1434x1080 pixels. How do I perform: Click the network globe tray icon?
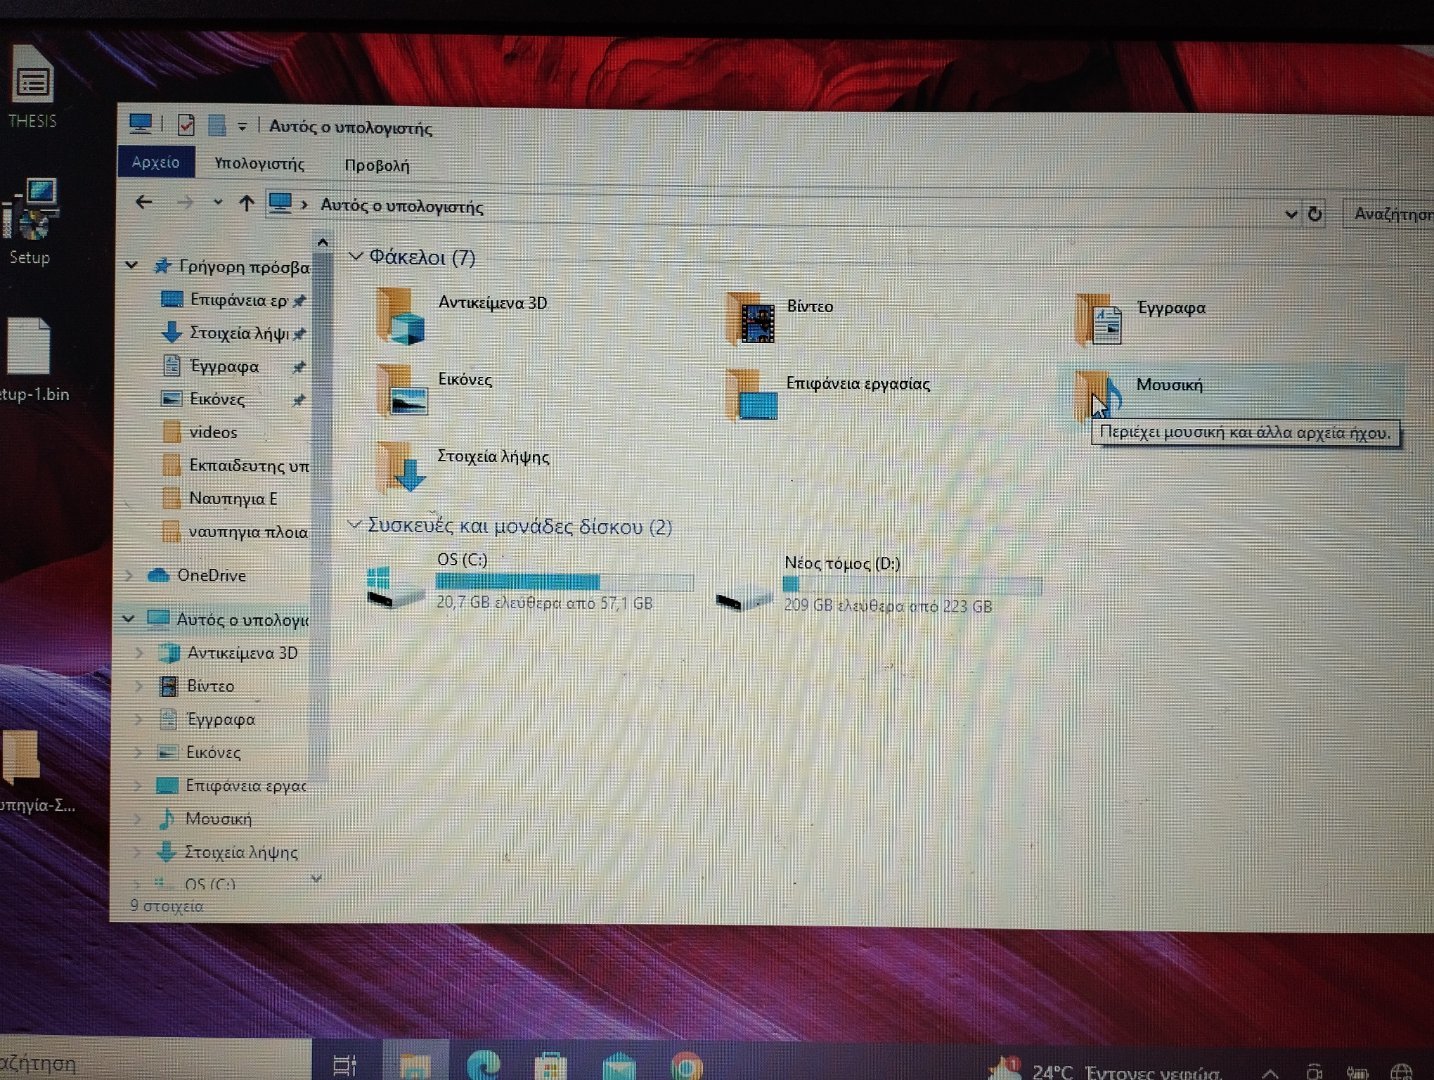[x=1401, y=1073]
